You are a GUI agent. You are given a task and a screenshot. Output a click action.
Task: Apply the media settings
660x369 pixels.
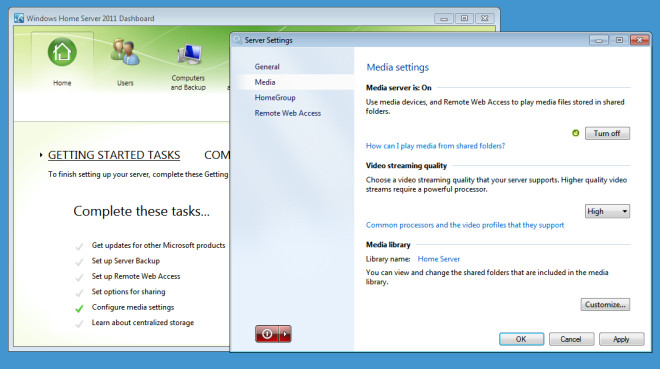coord(622,339)
